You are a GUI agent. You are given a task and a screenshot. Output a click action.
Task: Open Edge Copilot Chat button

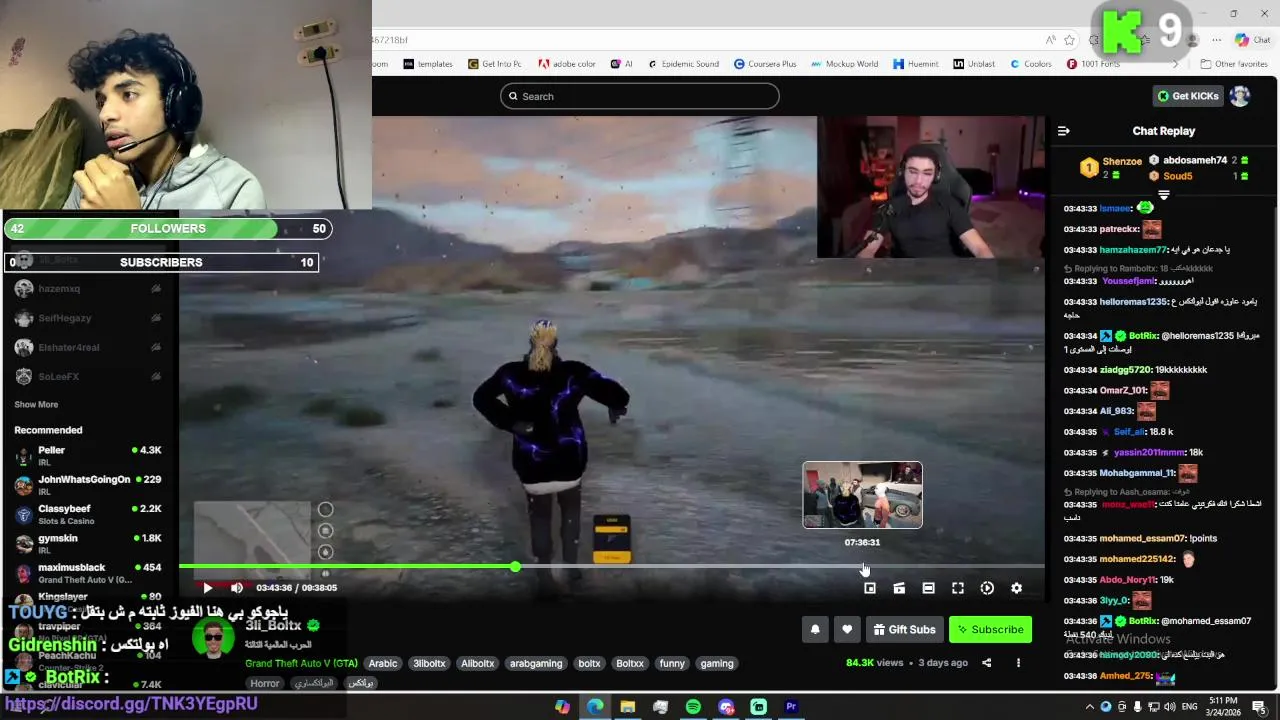(x=1253, y=40)
